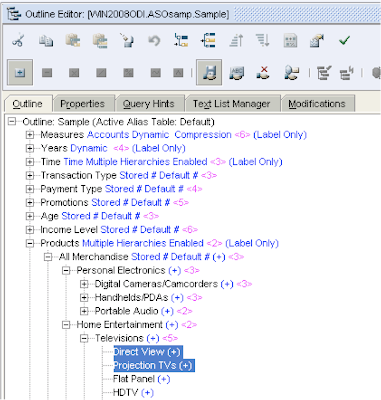Click the ABC rename icon

pos(236,72)
